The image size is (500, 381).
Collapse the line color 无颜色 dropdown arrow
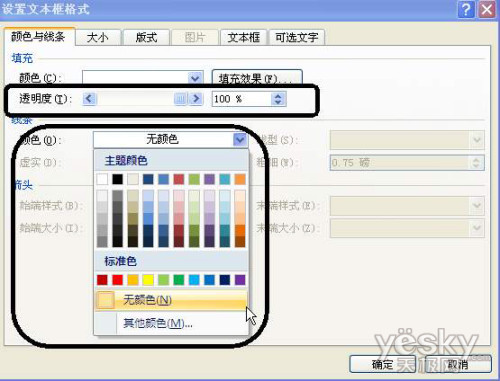click(x=240, y=140)
